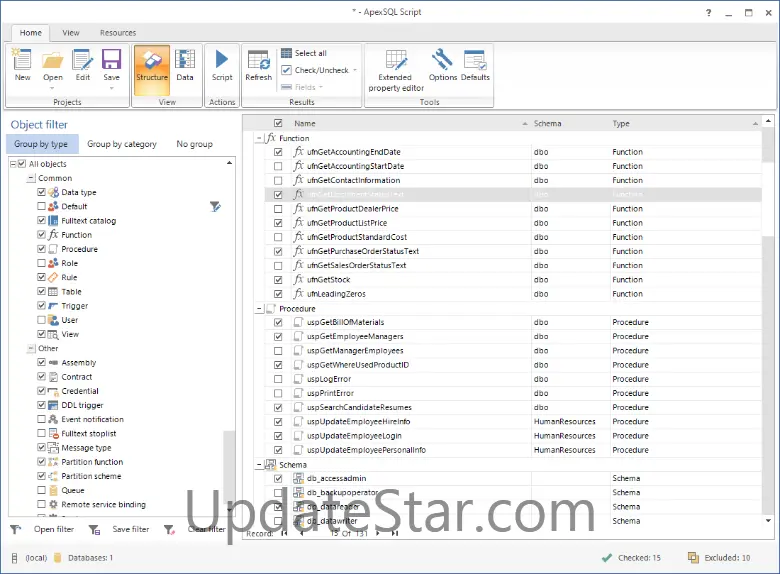Open the Options tool
This screenshot has height=574, width=780.
coord(442,65)
